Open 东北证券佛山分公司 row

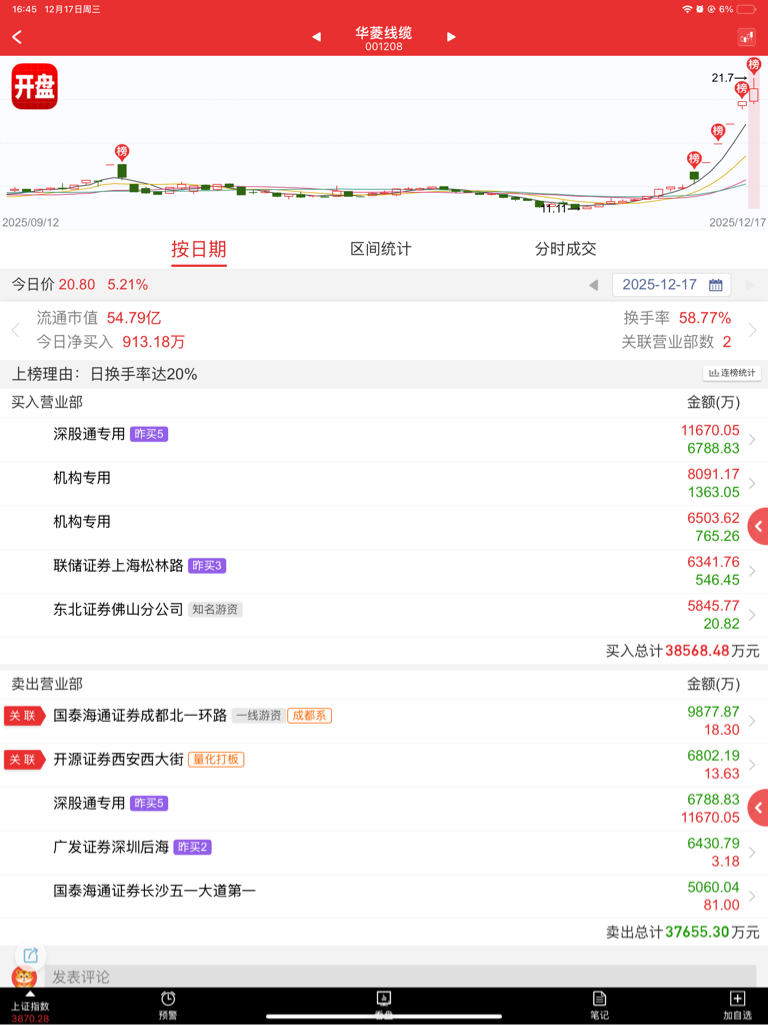coord(384,616)
